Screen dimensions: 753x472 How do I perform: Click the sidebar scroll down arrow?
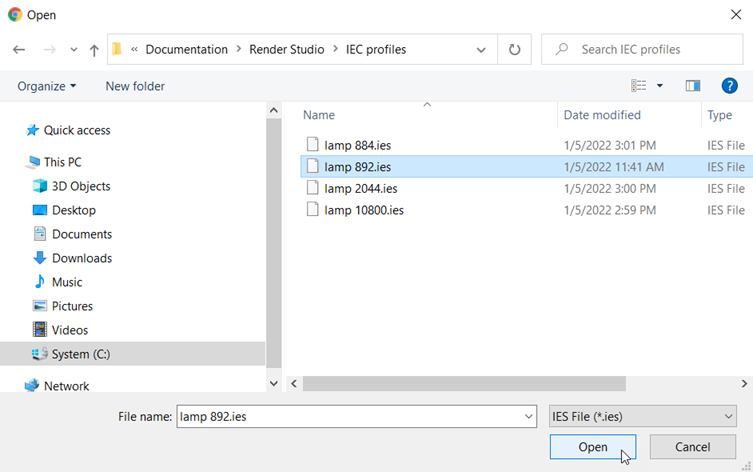(x=274, y=383)
